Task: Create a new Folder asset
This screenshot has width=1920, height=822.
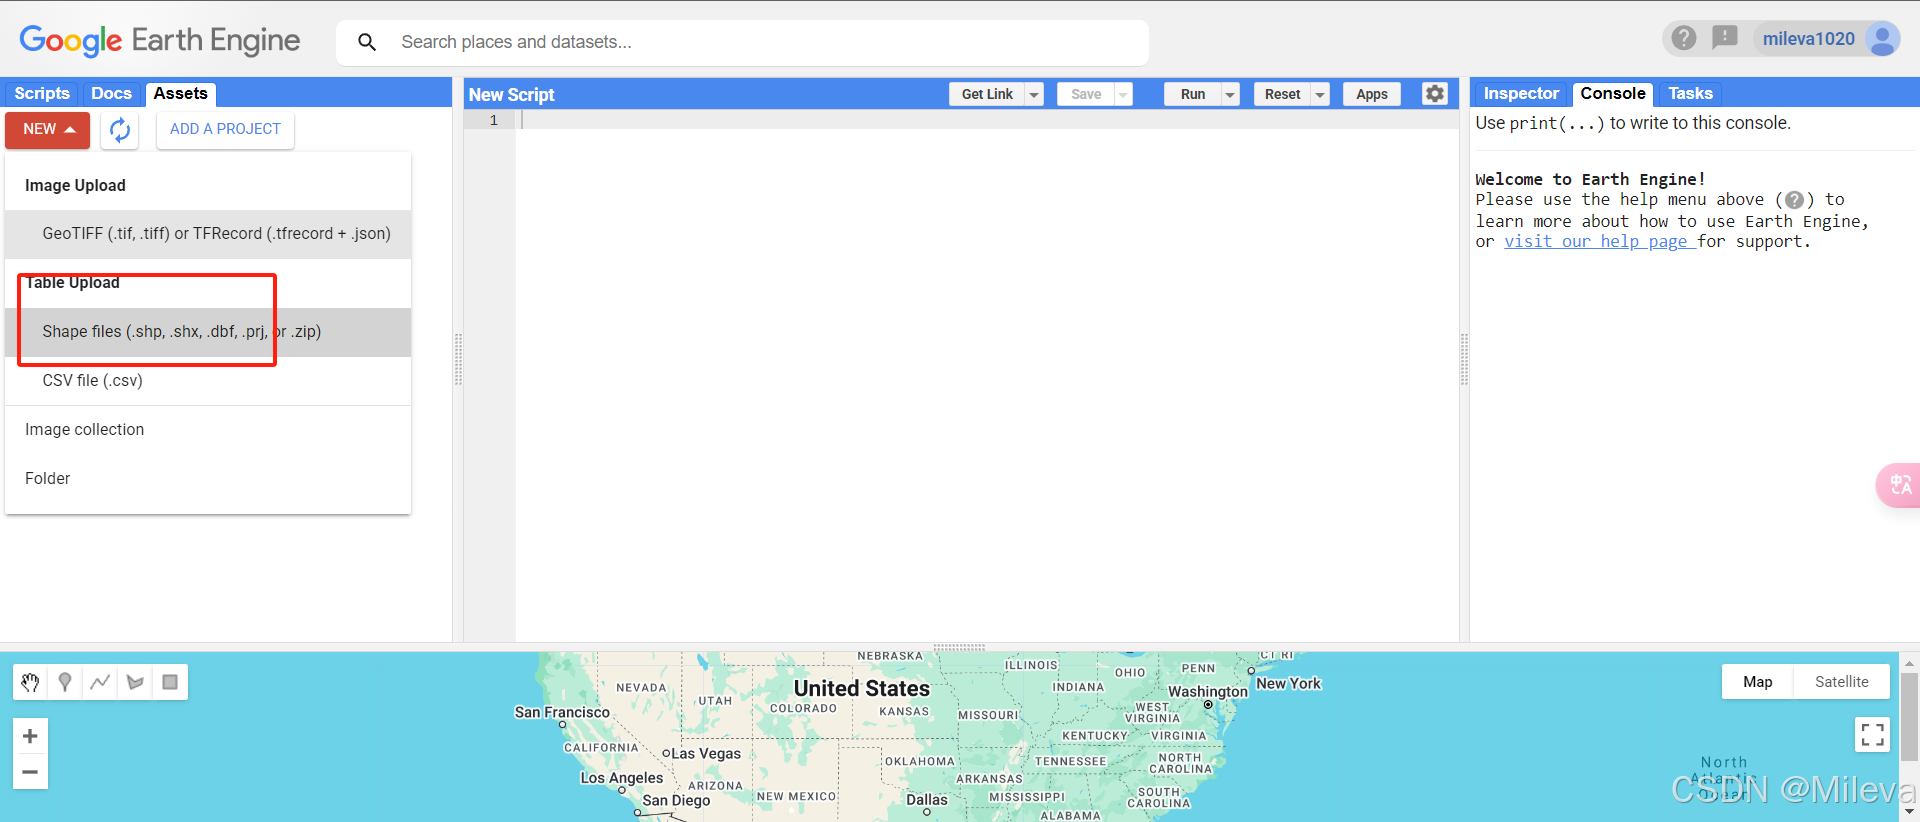Action: (208, 479)
